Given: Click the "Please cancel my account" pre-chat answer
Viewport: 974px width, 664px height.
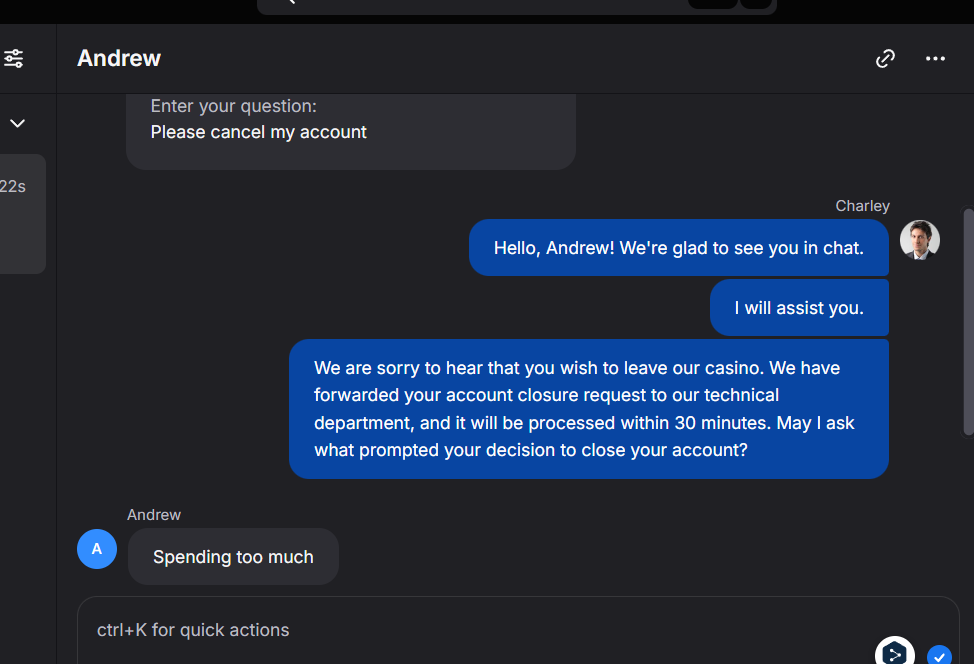Looking at the screenshot, I should [x=259, y=132].
